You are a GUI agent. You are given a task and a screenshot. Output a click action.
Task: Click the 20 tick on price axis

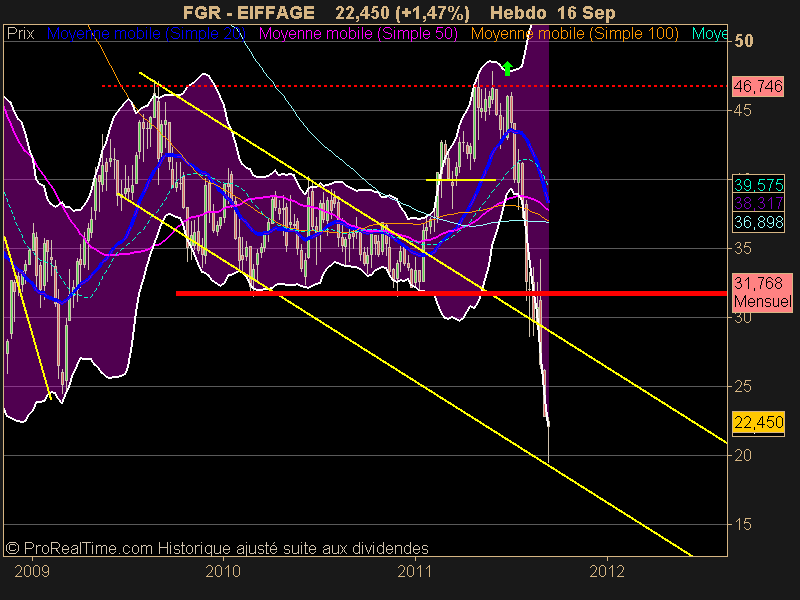tap(742, 456)
